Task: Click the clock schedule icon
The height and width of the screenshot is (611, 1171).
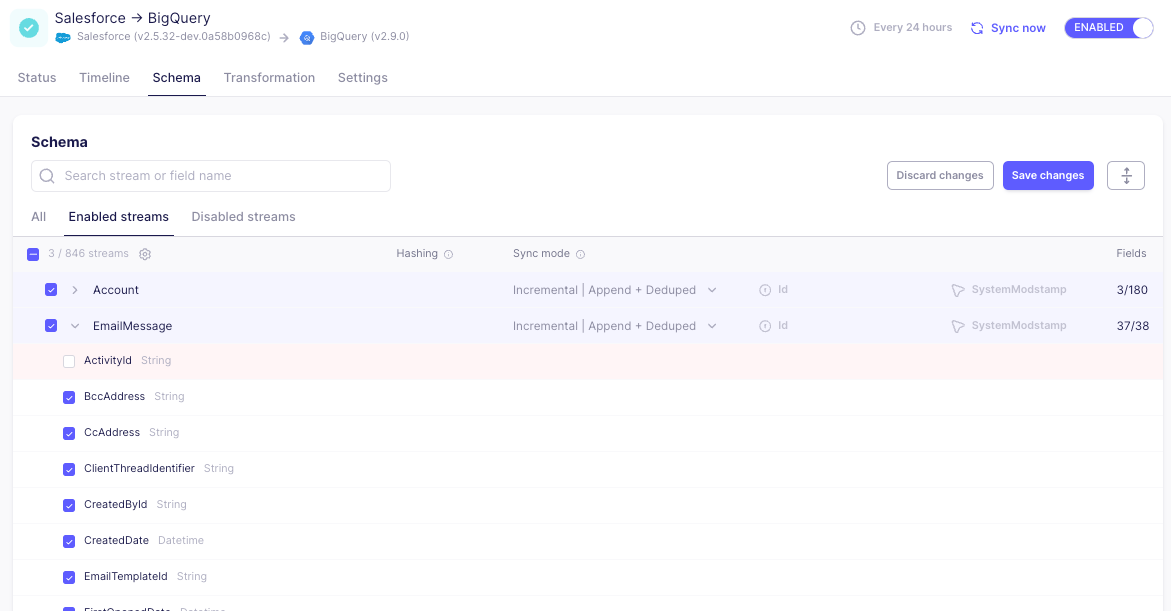Action: 857,28
